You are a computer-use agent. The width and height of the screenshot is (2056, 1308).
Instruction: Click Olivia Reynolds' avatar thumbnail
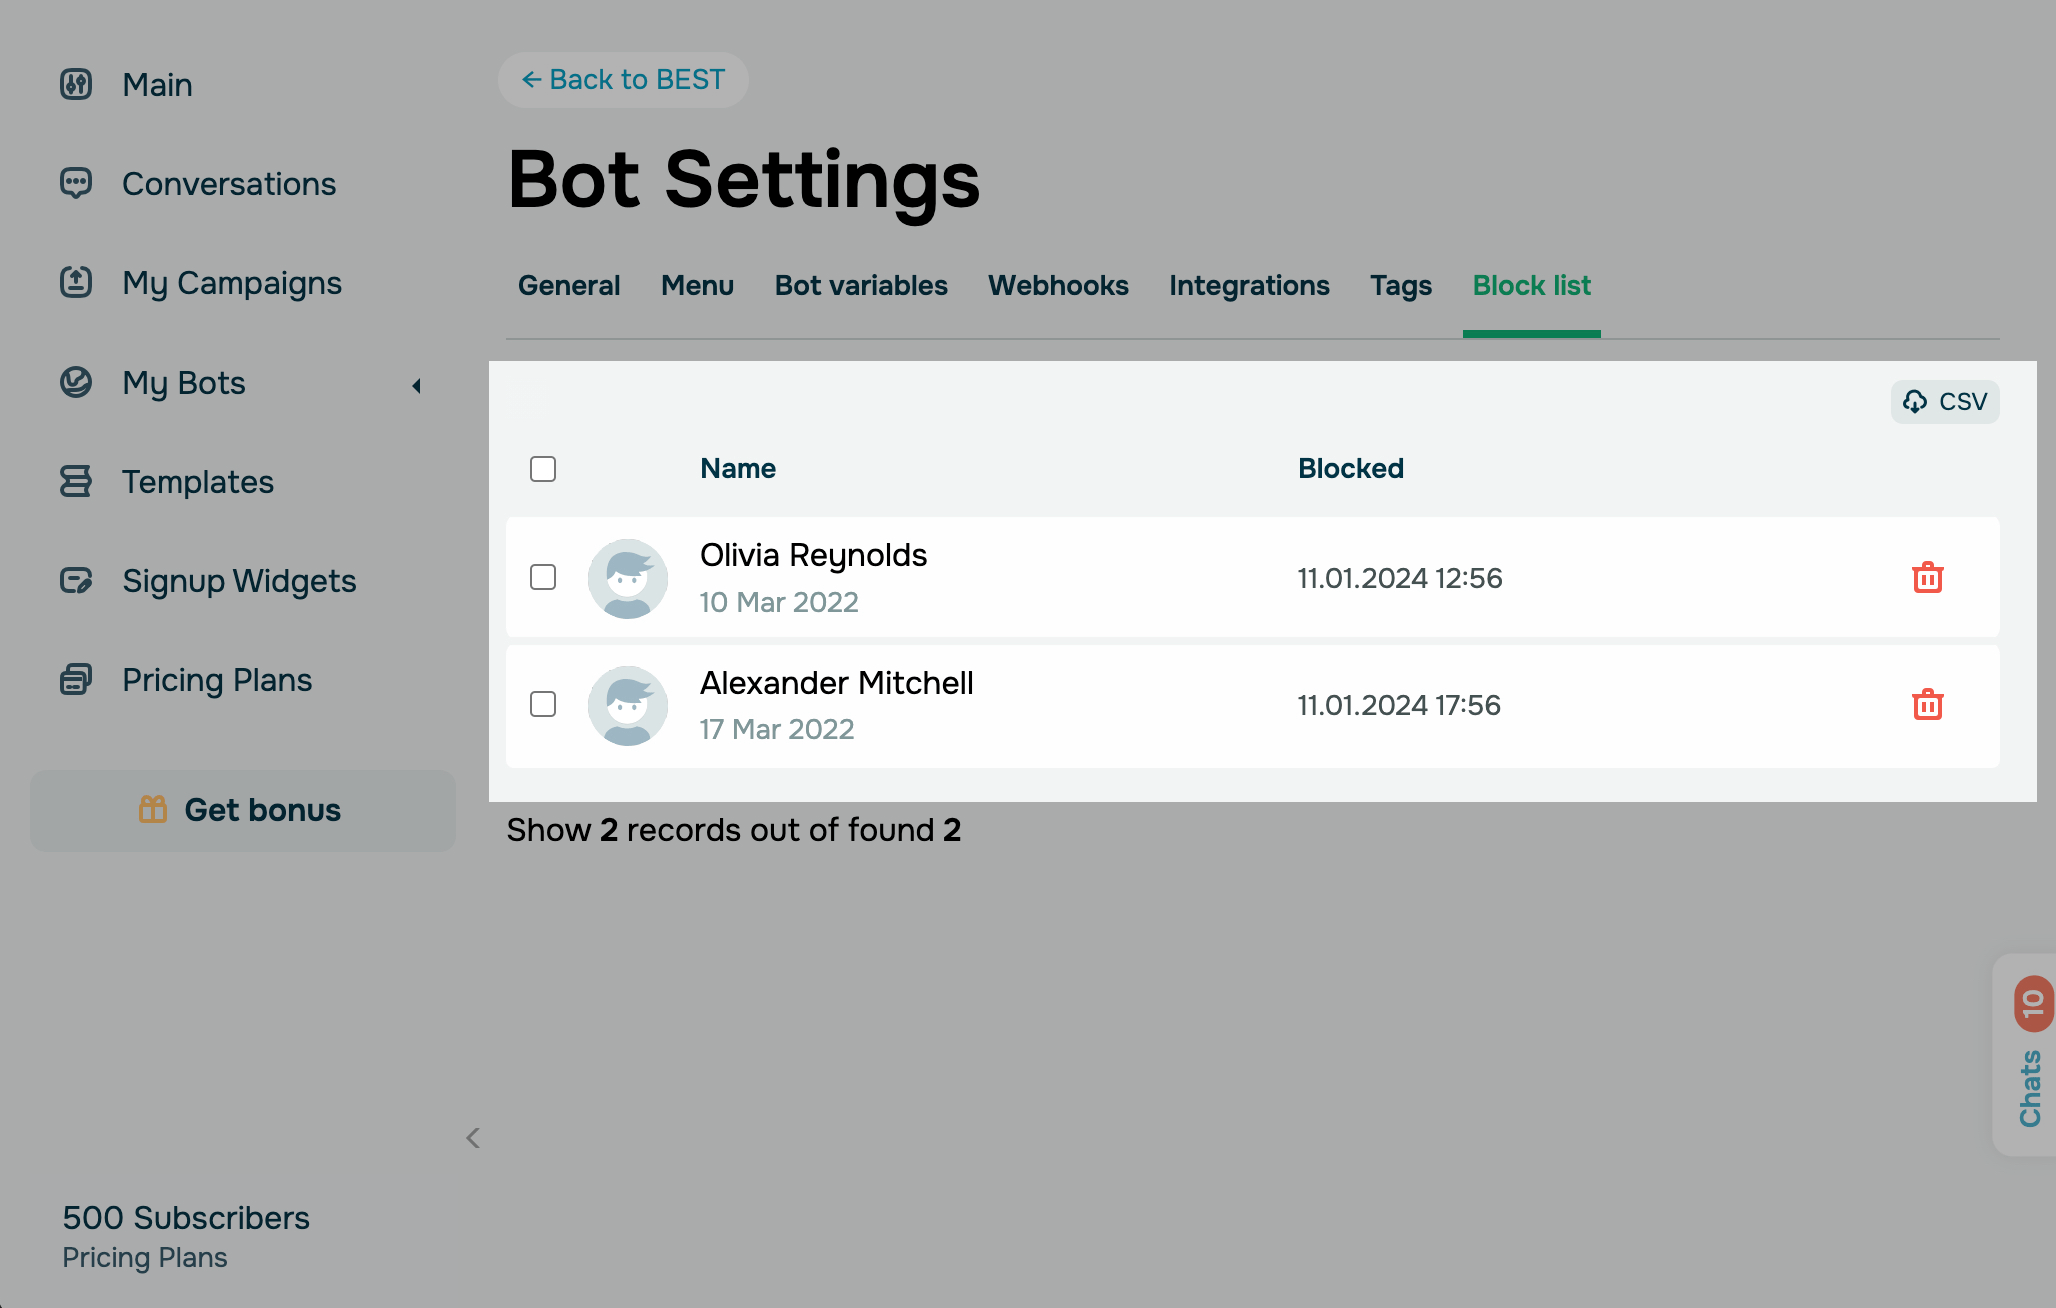(x=628, y=578)
